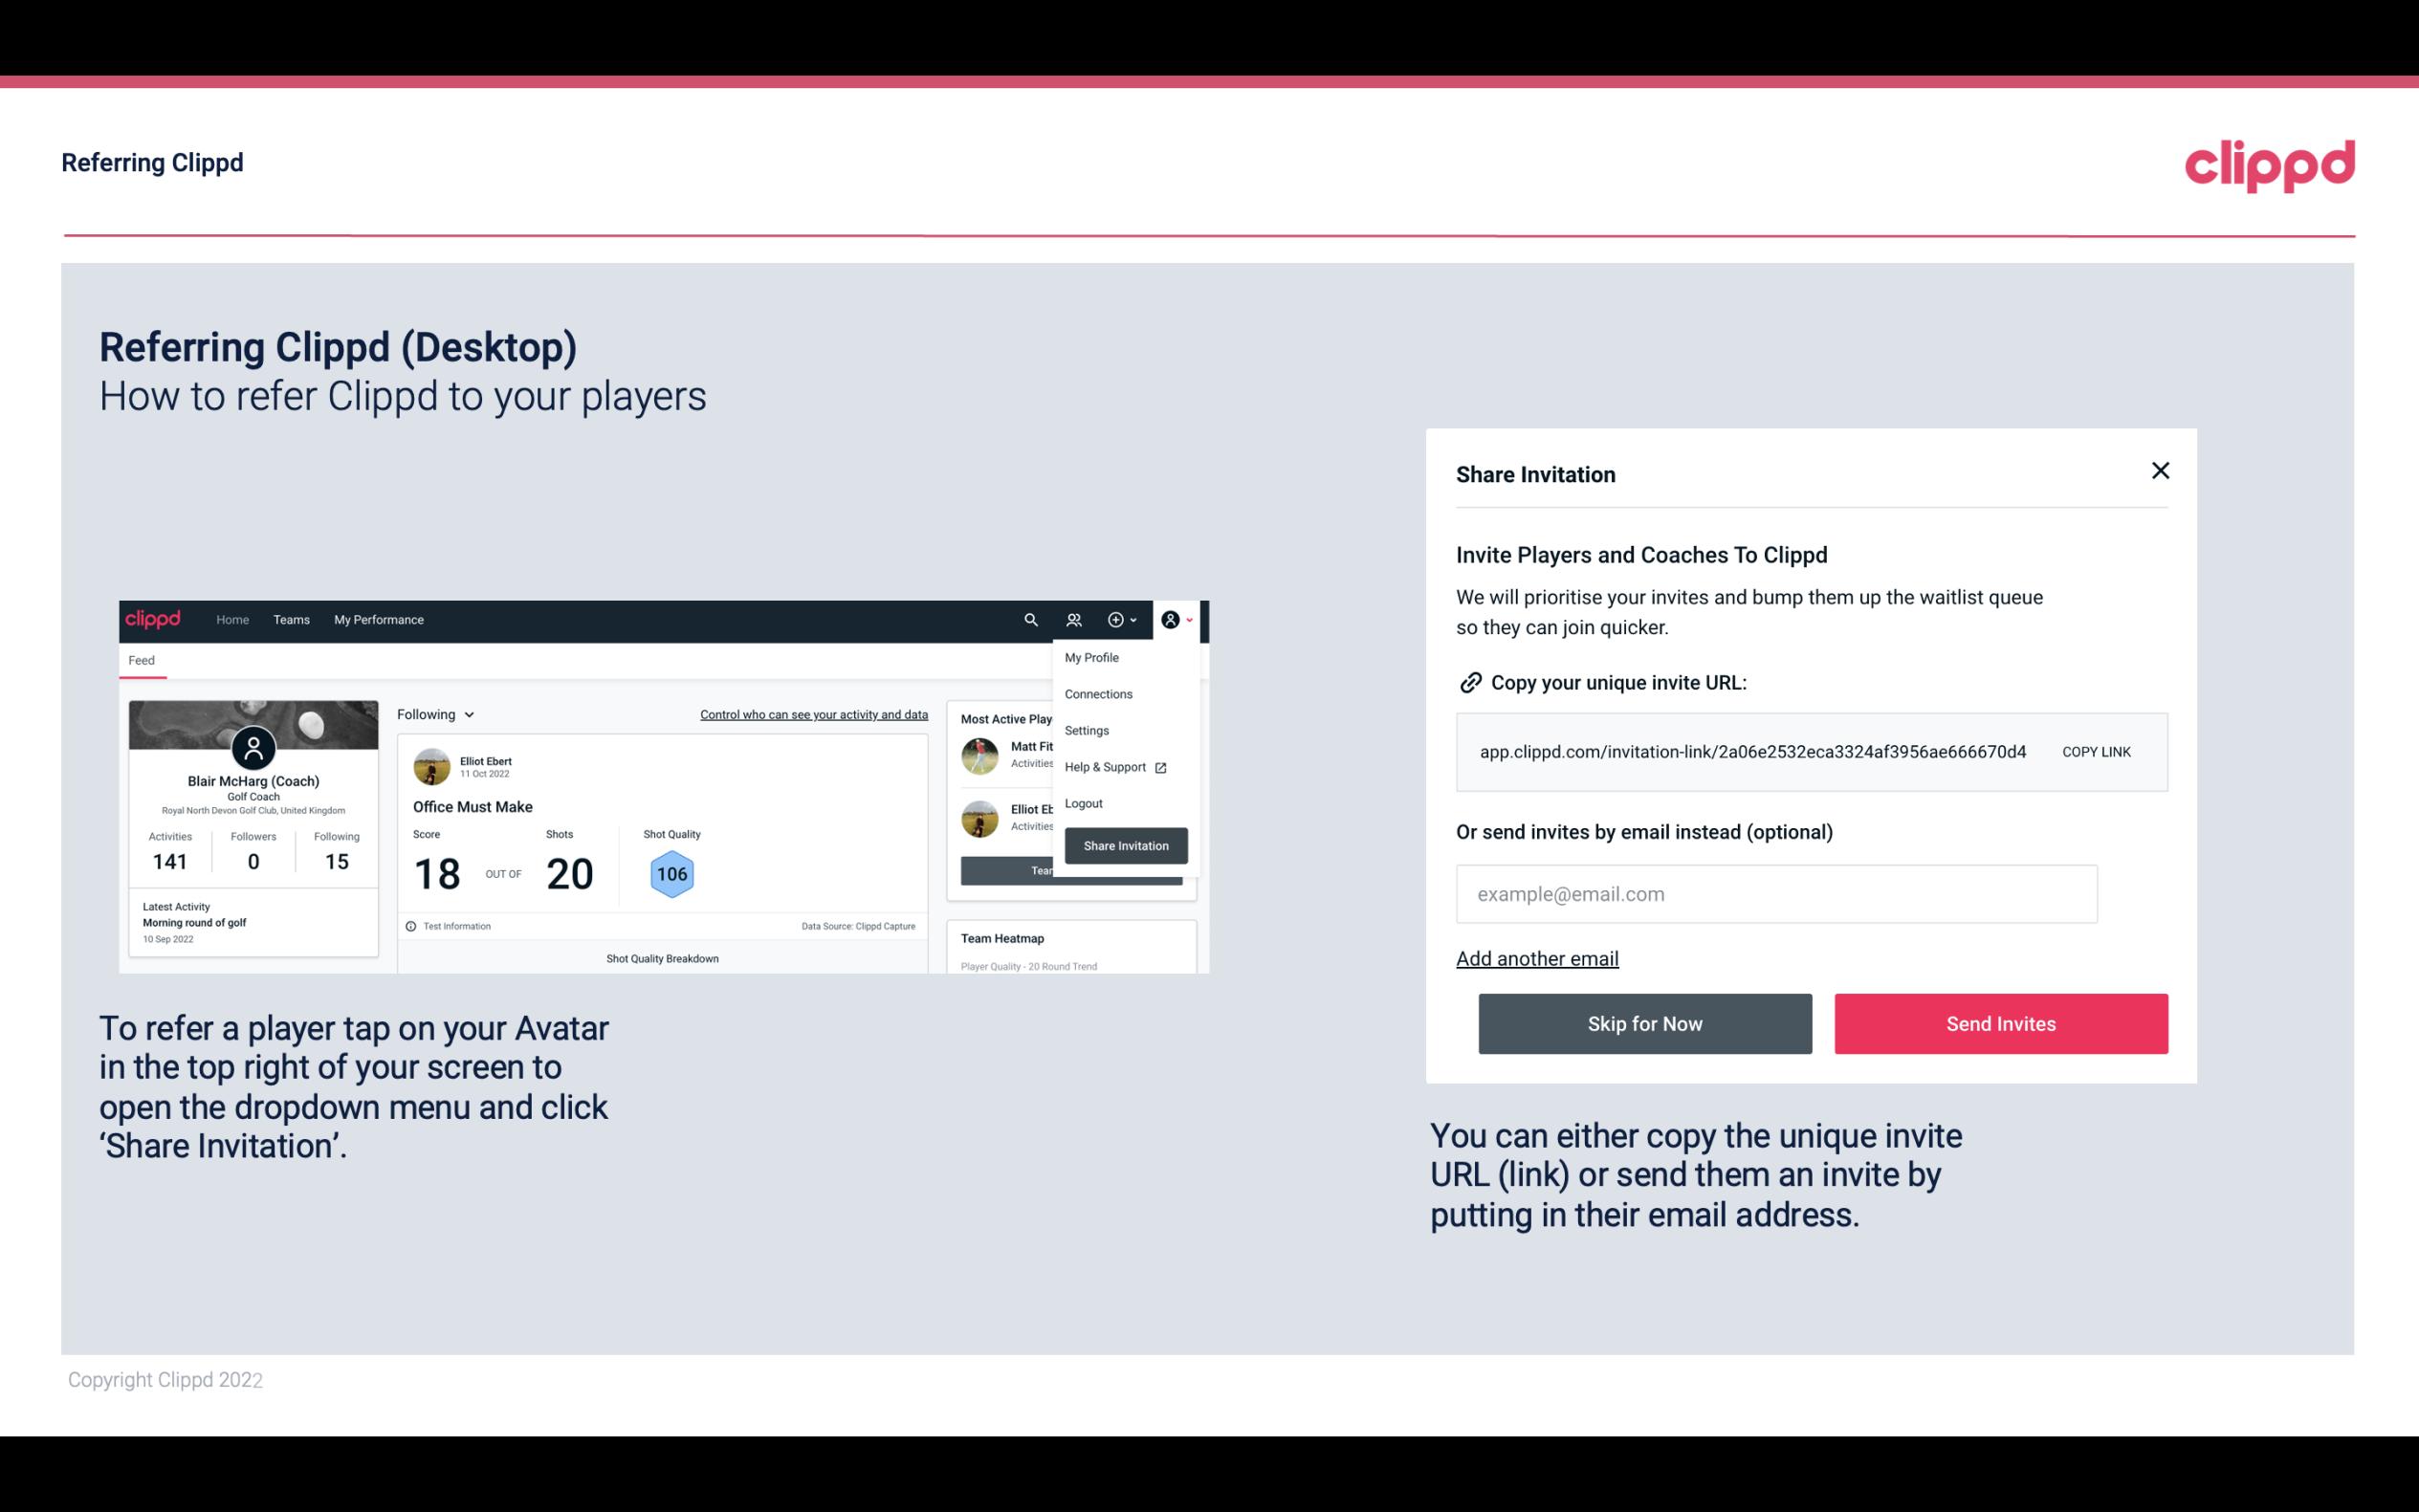Click 'Following' dropdown on player profile
This screenshot has width=2419, height=1512.
[433, 712]
